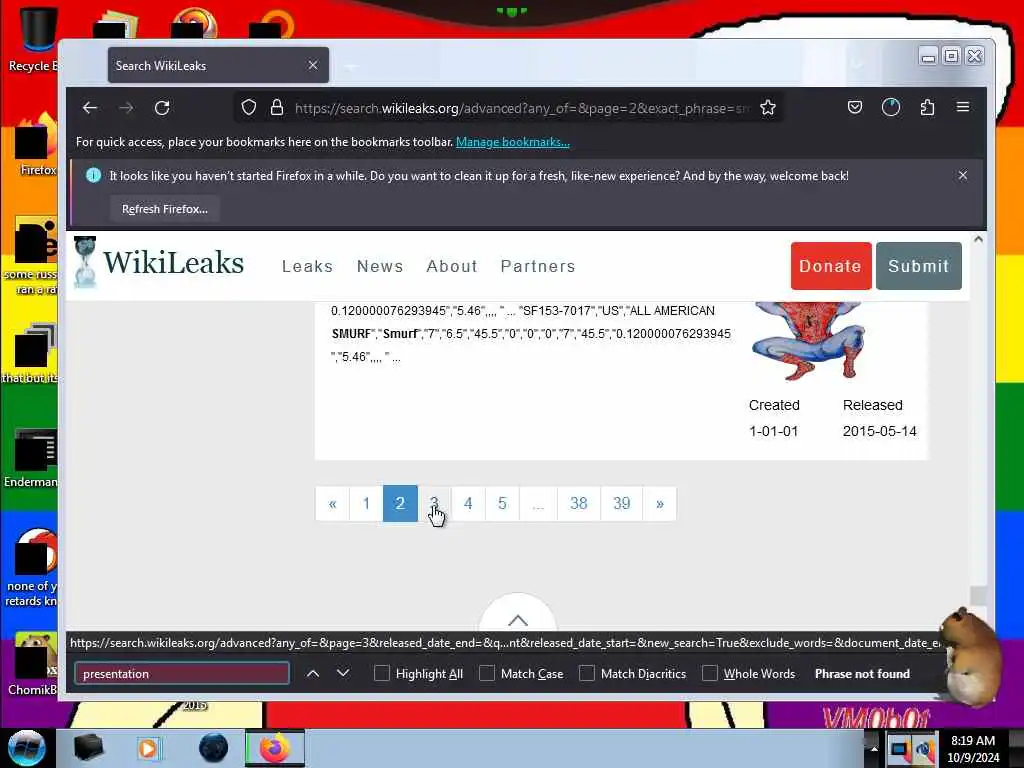The image size is (1024, 768).
Task: Open the Enderman desktop icon
Action: point(33,458)
